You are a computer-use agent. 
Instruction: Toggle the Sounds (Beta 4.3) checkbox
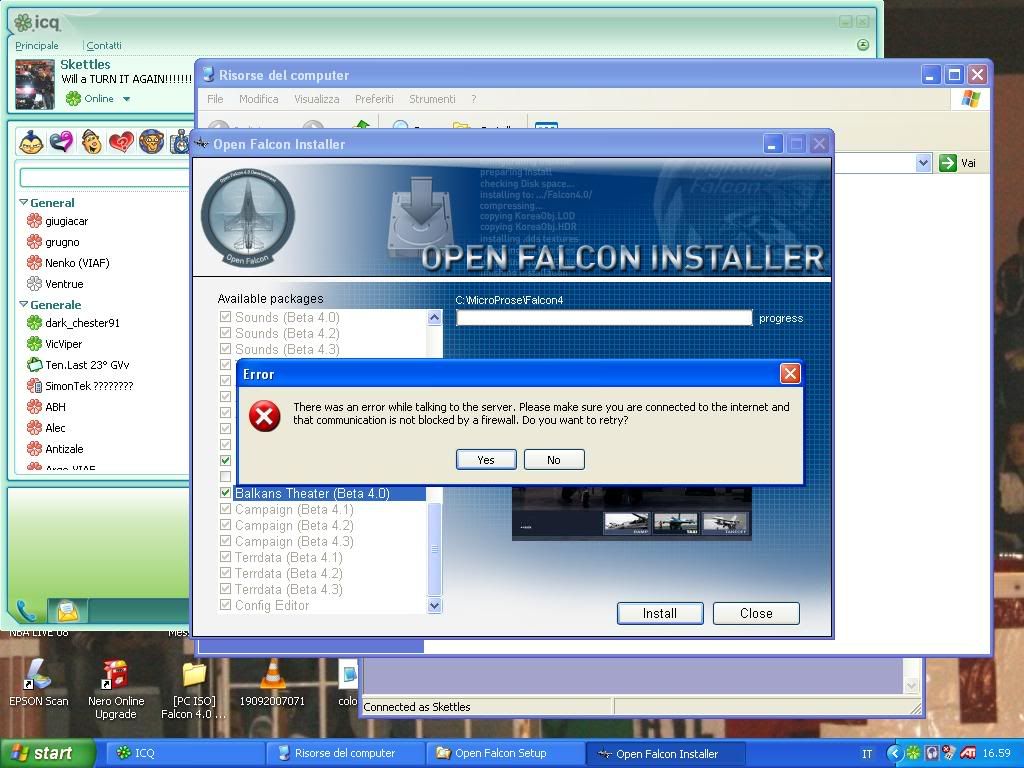point(225,349)
